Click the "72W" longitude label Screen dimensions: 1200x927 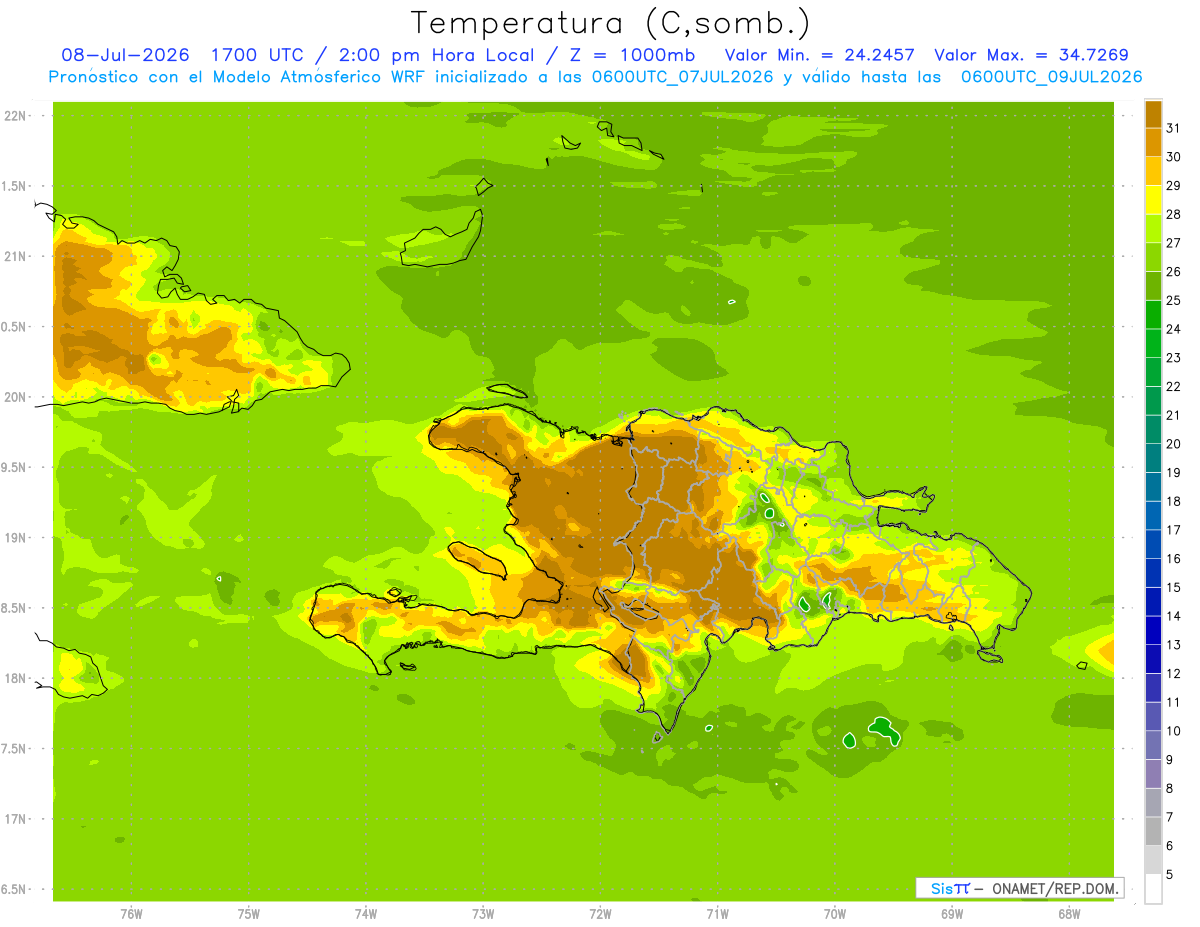[x=600, y=913]
